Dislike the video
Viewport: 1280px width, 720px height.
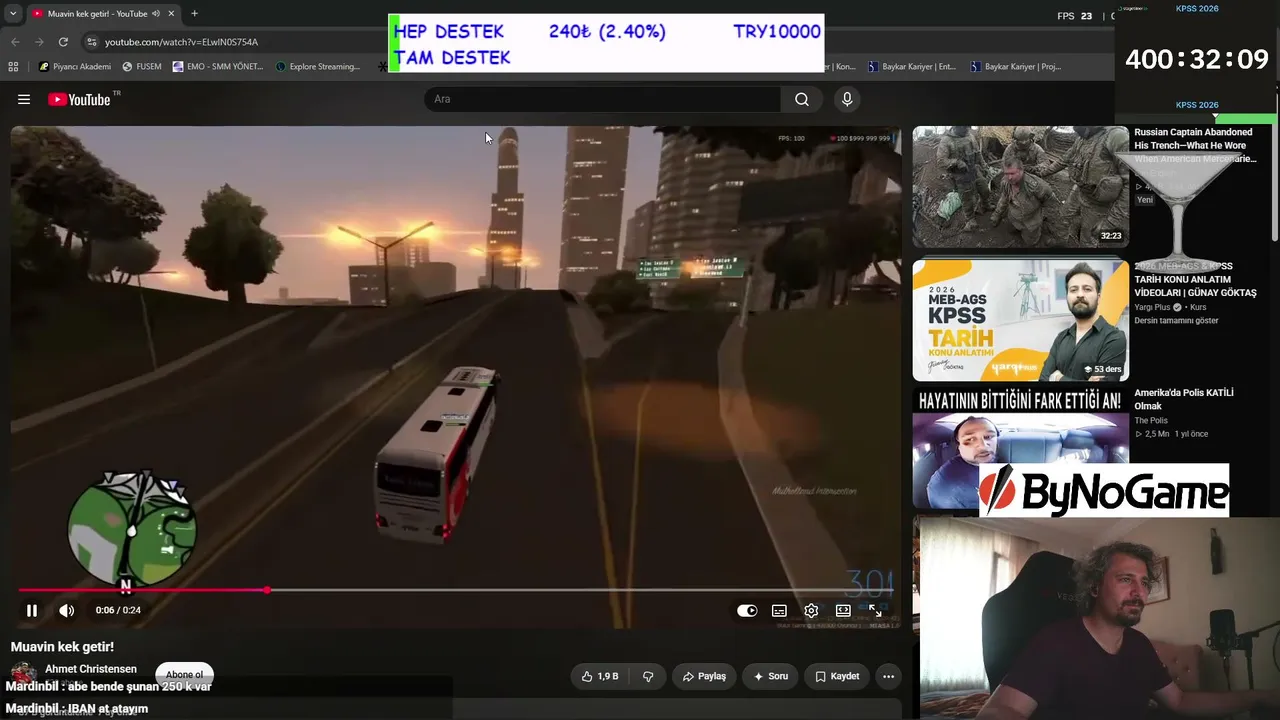point(648,676)
